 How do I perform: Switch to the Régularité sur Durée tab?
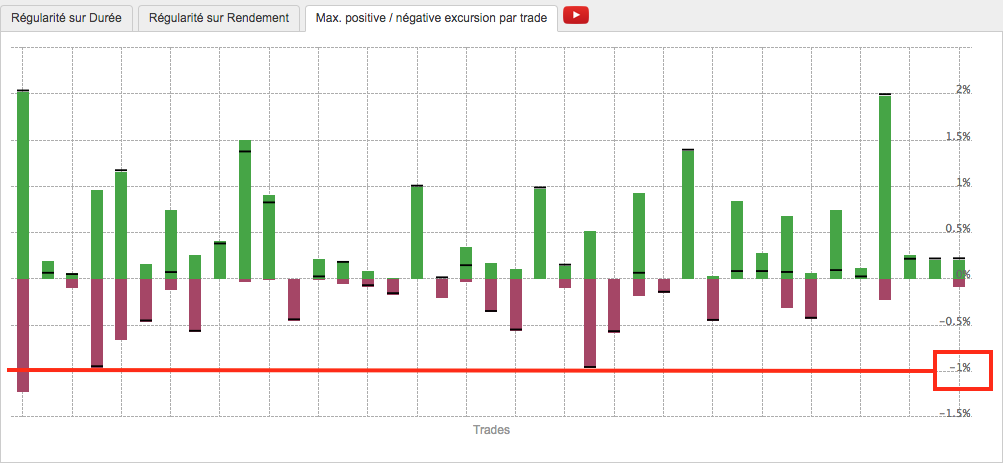[67, 18]
